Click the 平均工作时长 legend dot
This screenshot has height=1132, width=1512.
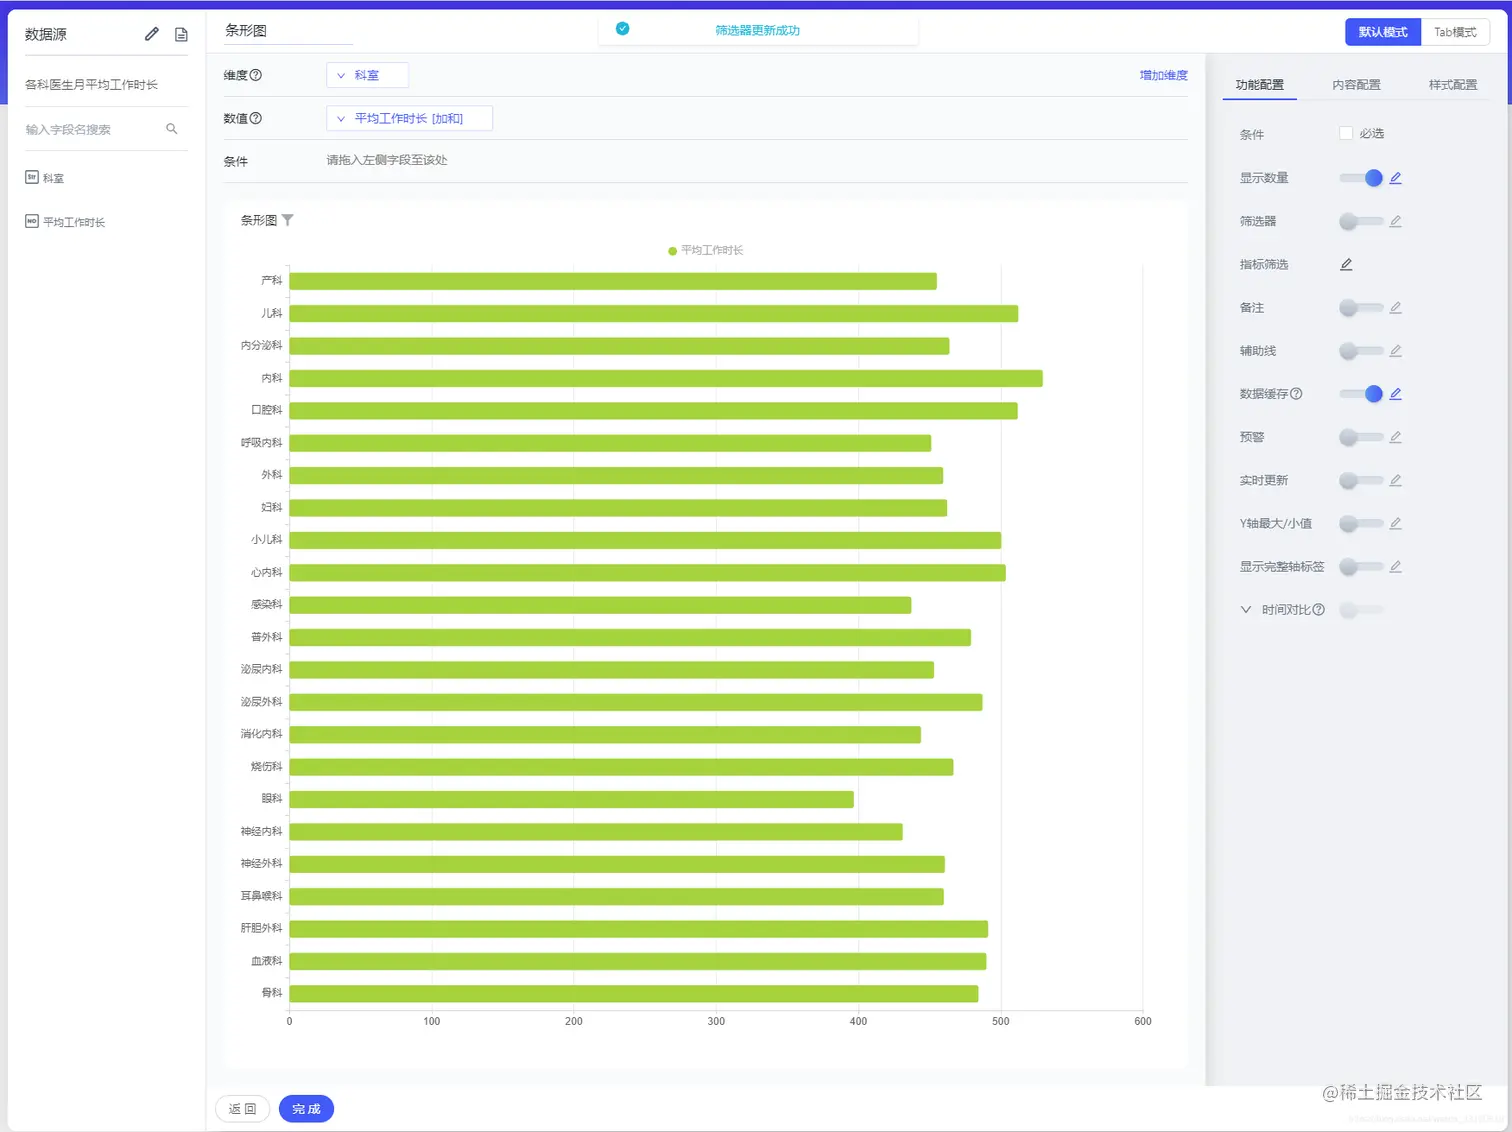(673, 251)
